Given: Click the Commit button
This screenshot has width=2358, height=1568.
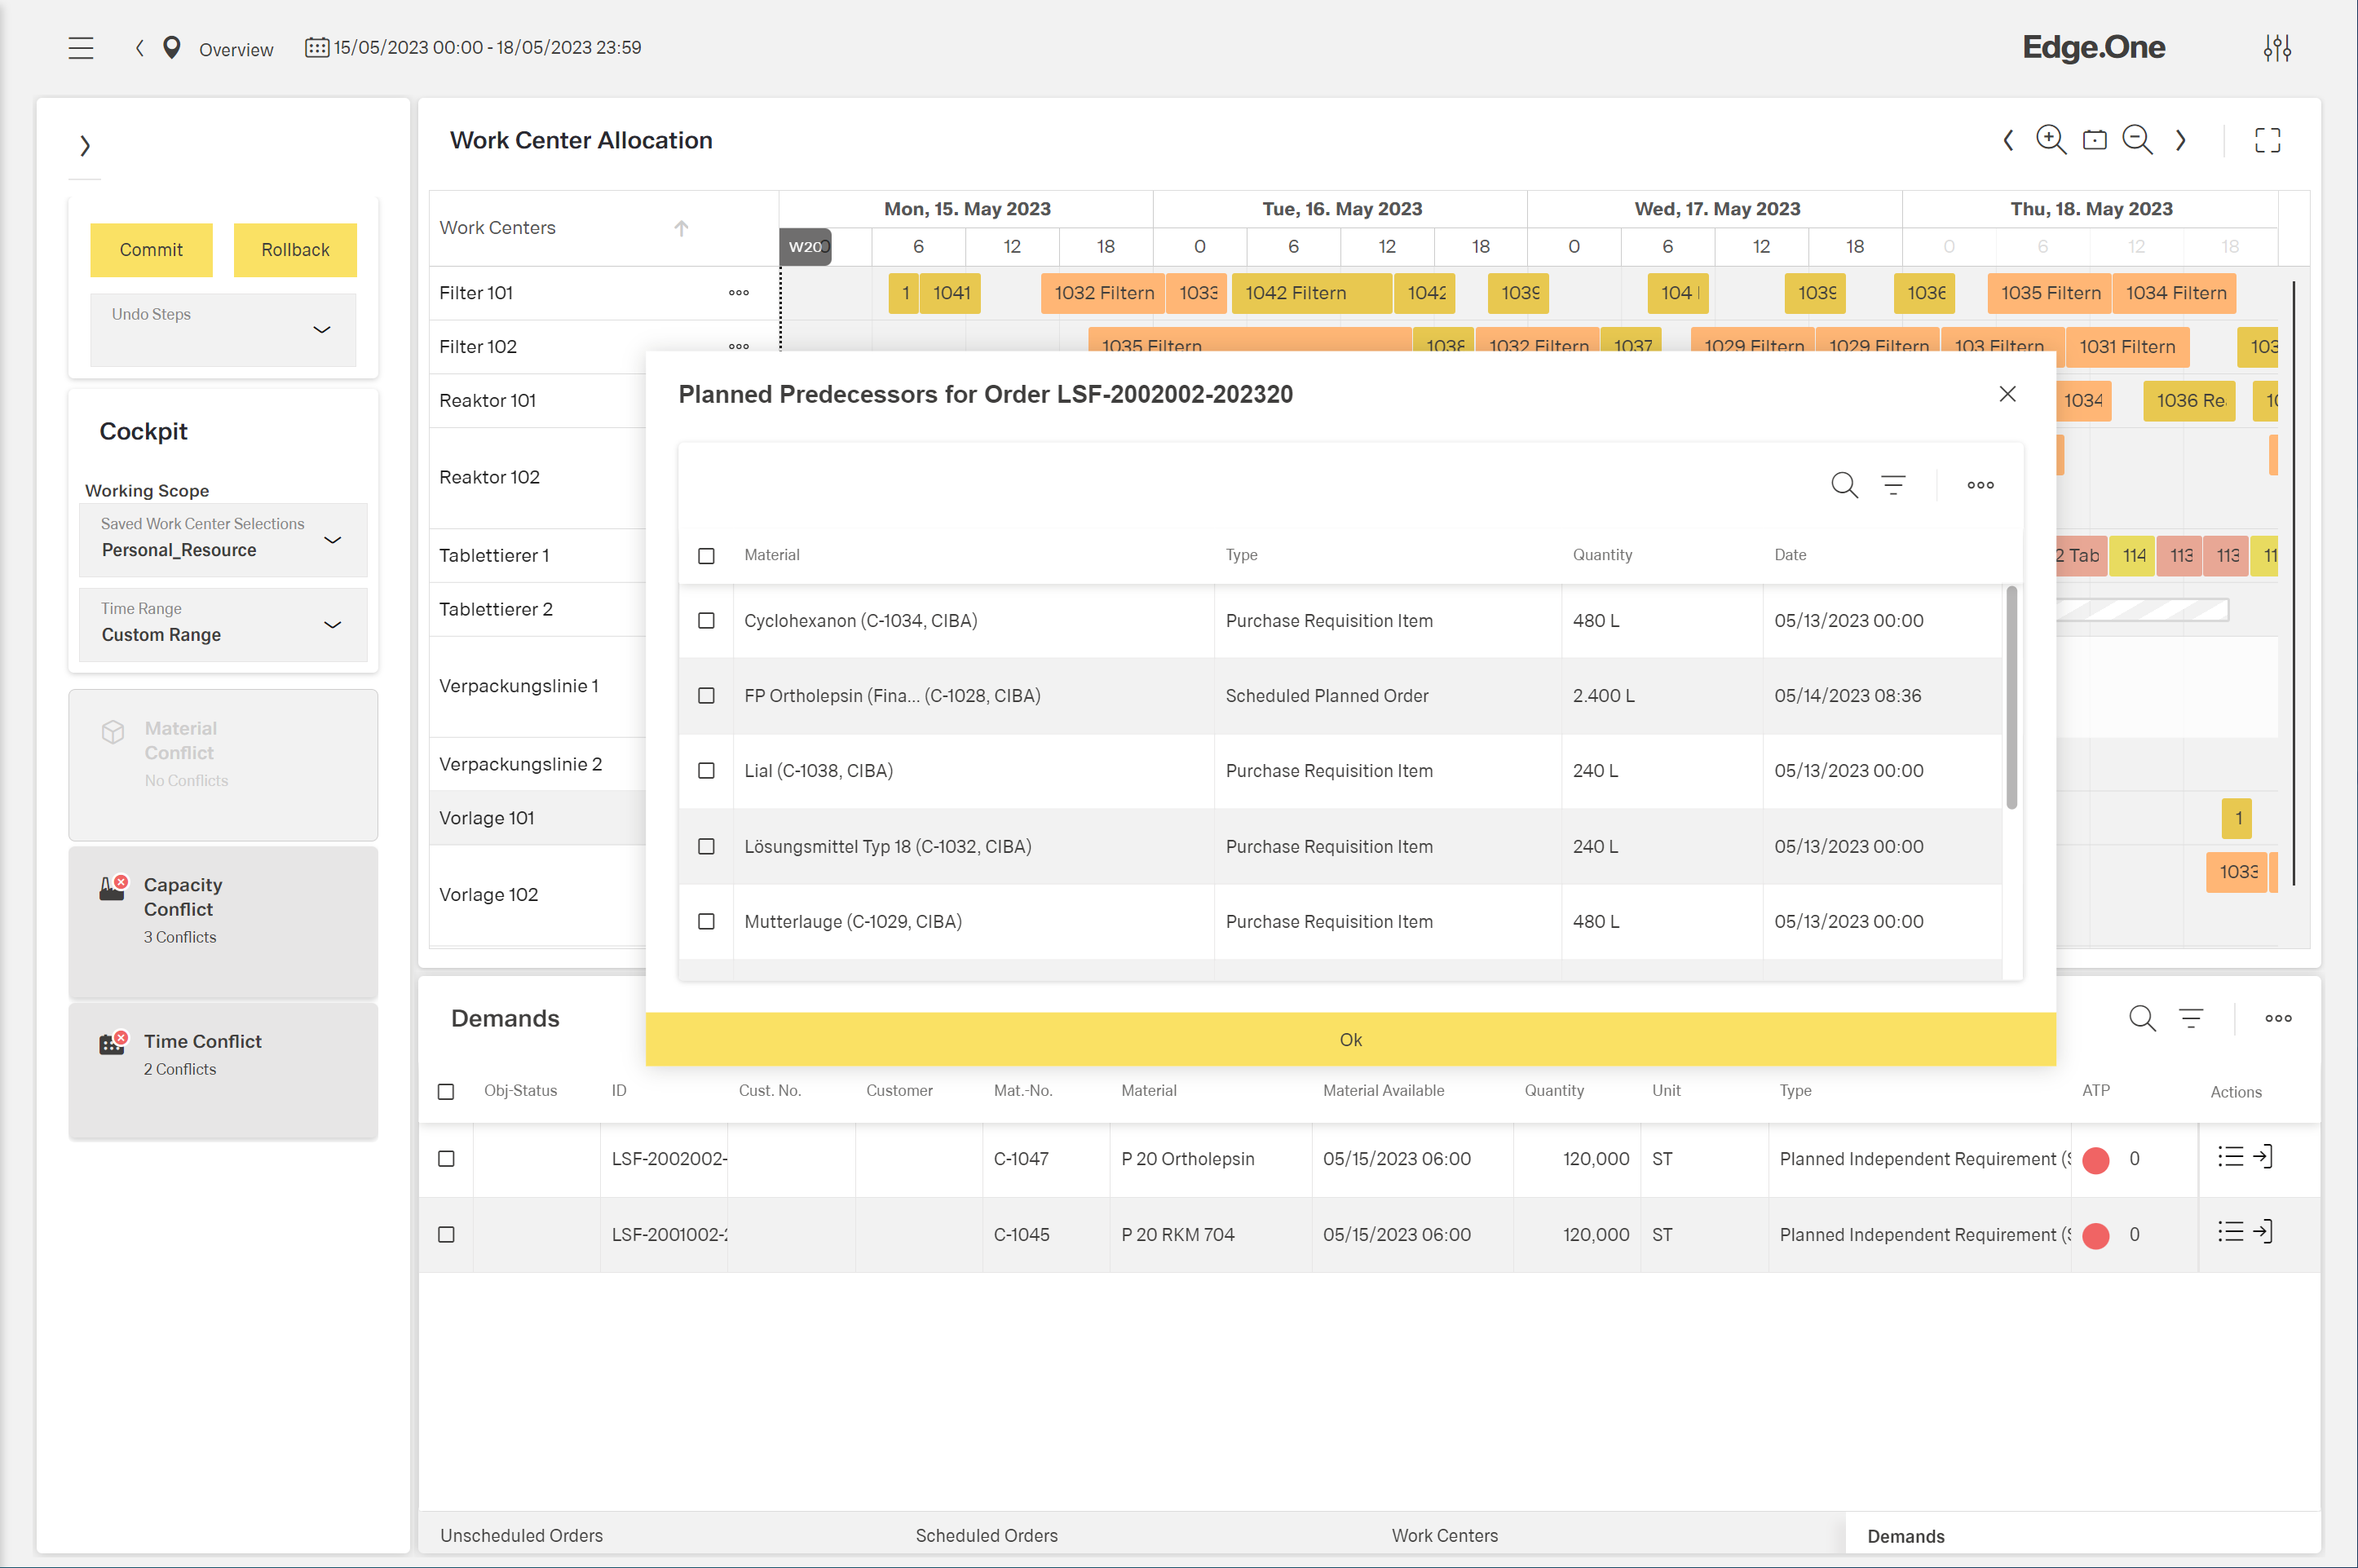Looking at the screenshot, I should coord(151,250).
